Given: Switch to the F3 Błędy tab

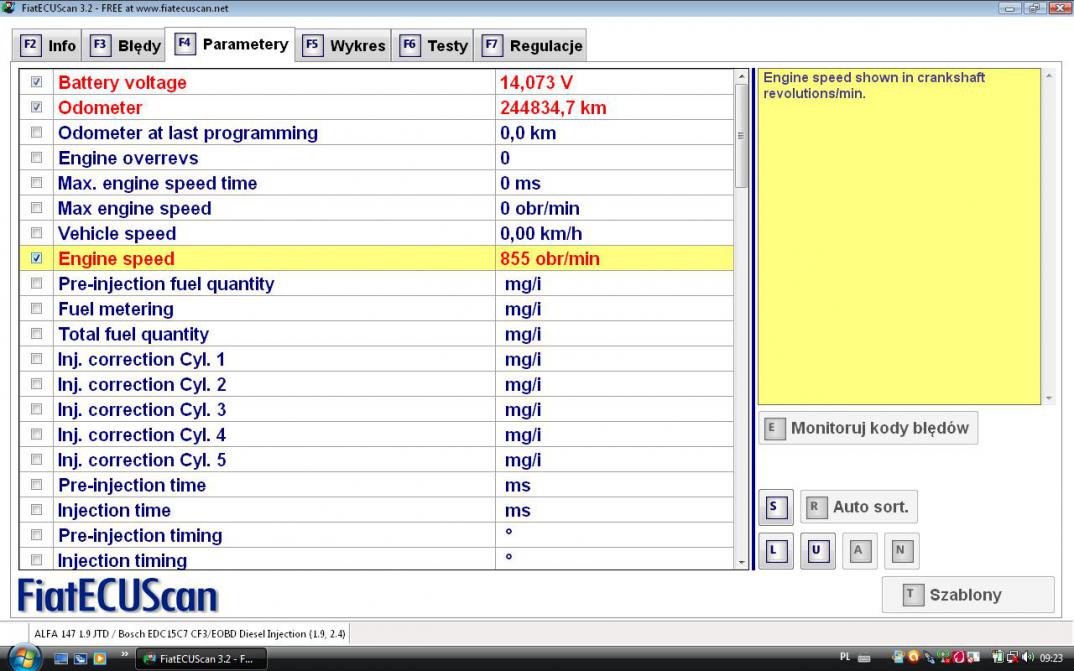Looking at the screenshot, I should pyautogui.click(x=125, y=46).
